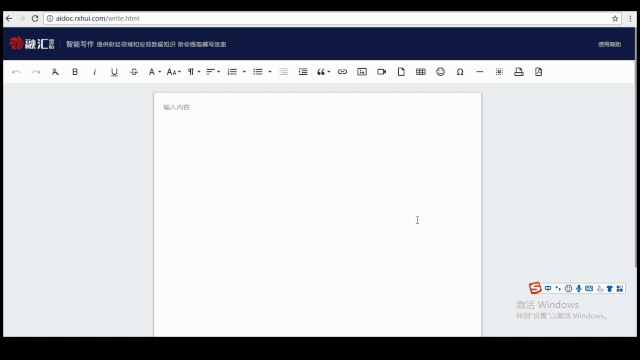Open special characters Omega menu
Image resolution: width=640 pixels, height=360 pixels.
[460, 72]
